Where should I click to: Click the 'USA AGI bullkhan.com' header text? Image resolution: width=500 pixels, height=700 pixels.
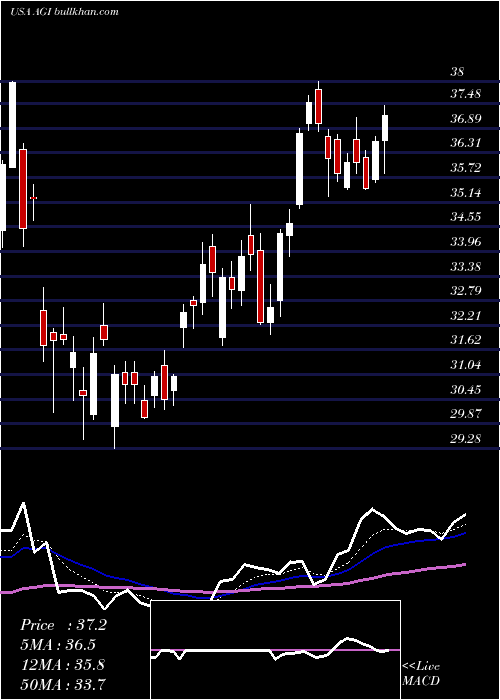point(64,12)
